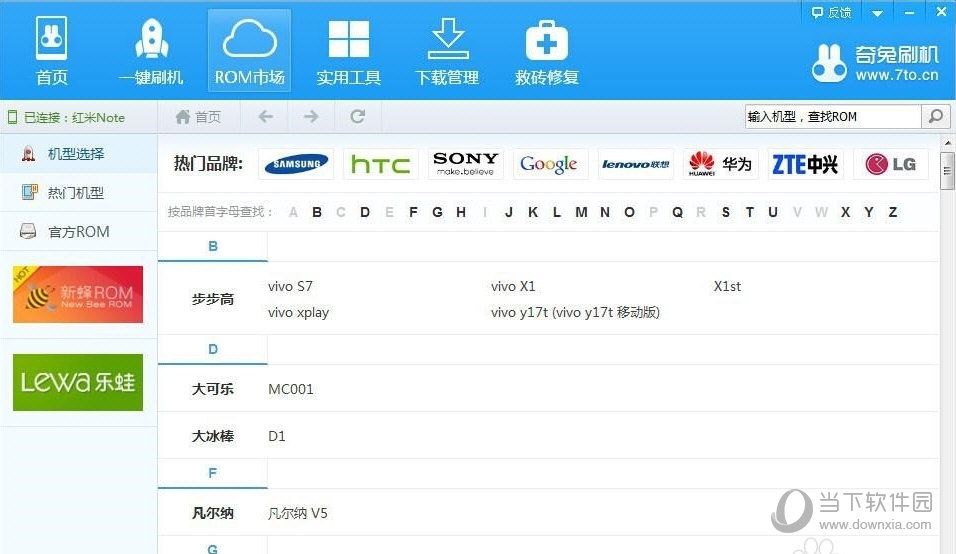Filter brands by letter Y
956x554 pixels.
coord(869,212)
